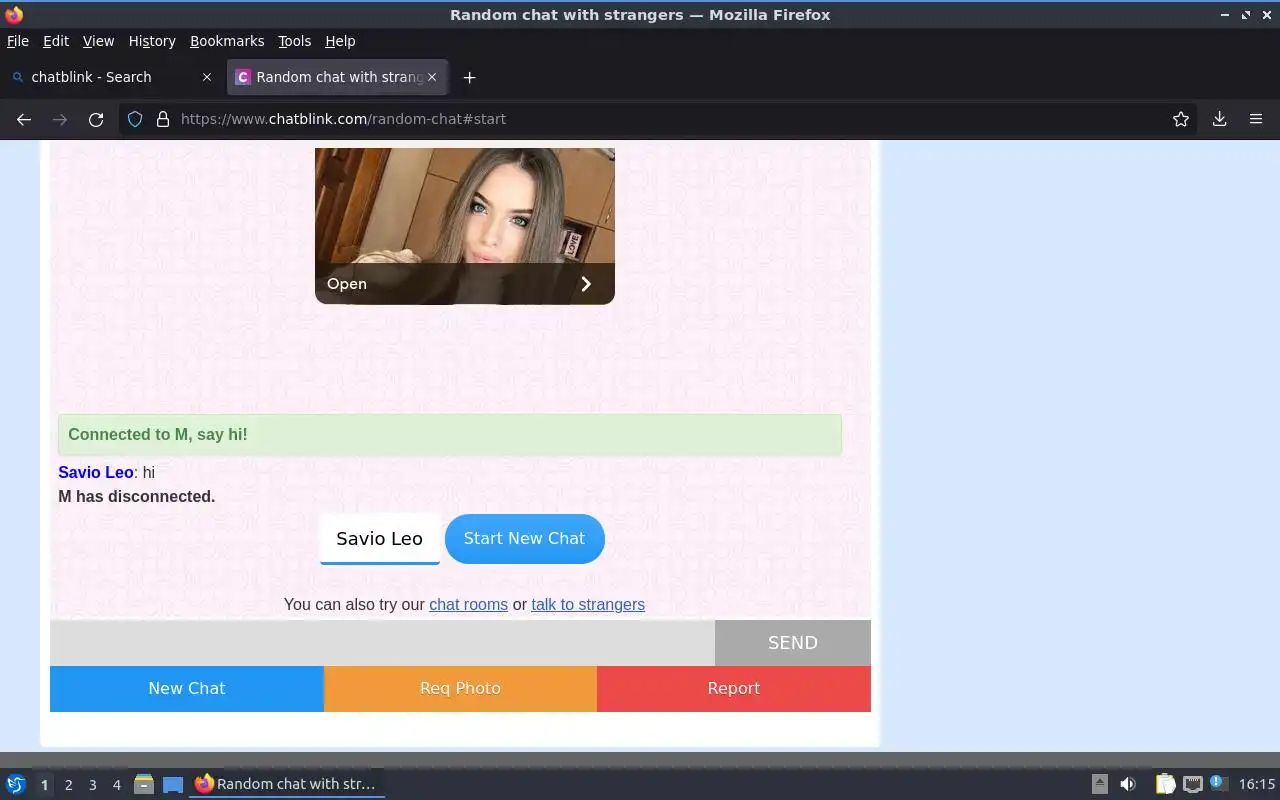Open the Edit menu
The width and height of the screenshot is (1280, 800).
[x=56, y=41]
